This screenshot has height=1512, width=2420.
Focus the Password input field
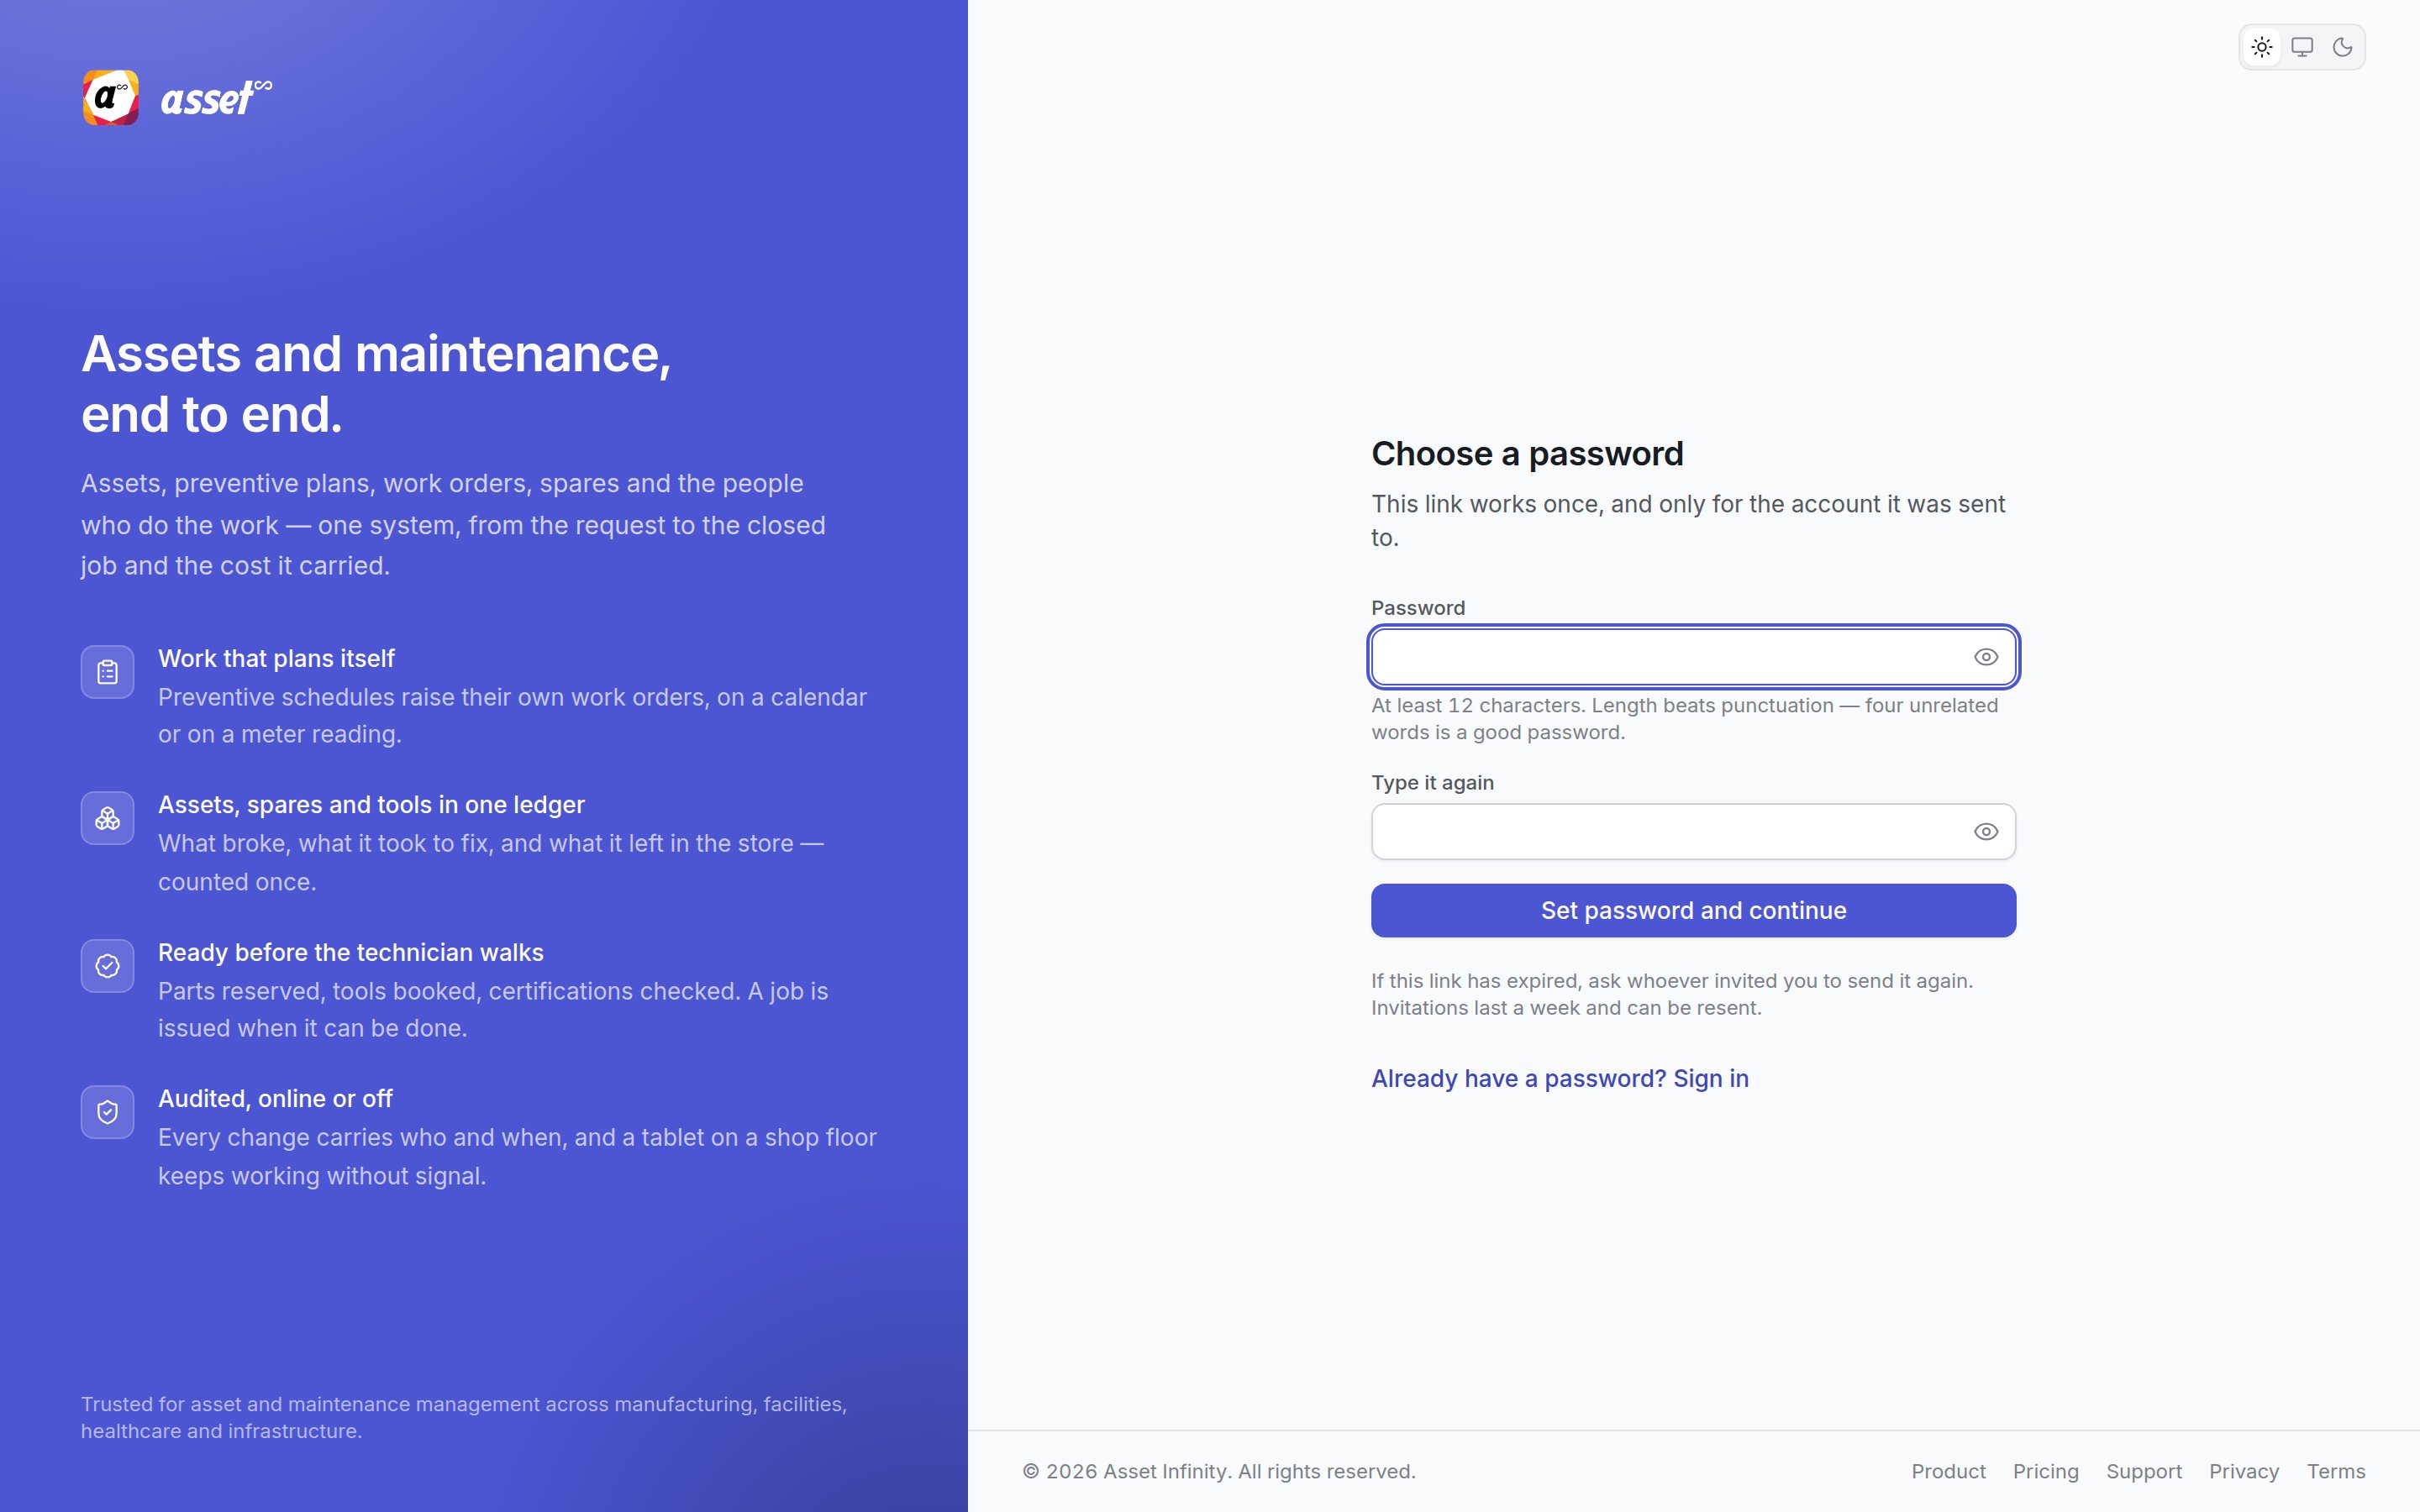click(1693, 657)
